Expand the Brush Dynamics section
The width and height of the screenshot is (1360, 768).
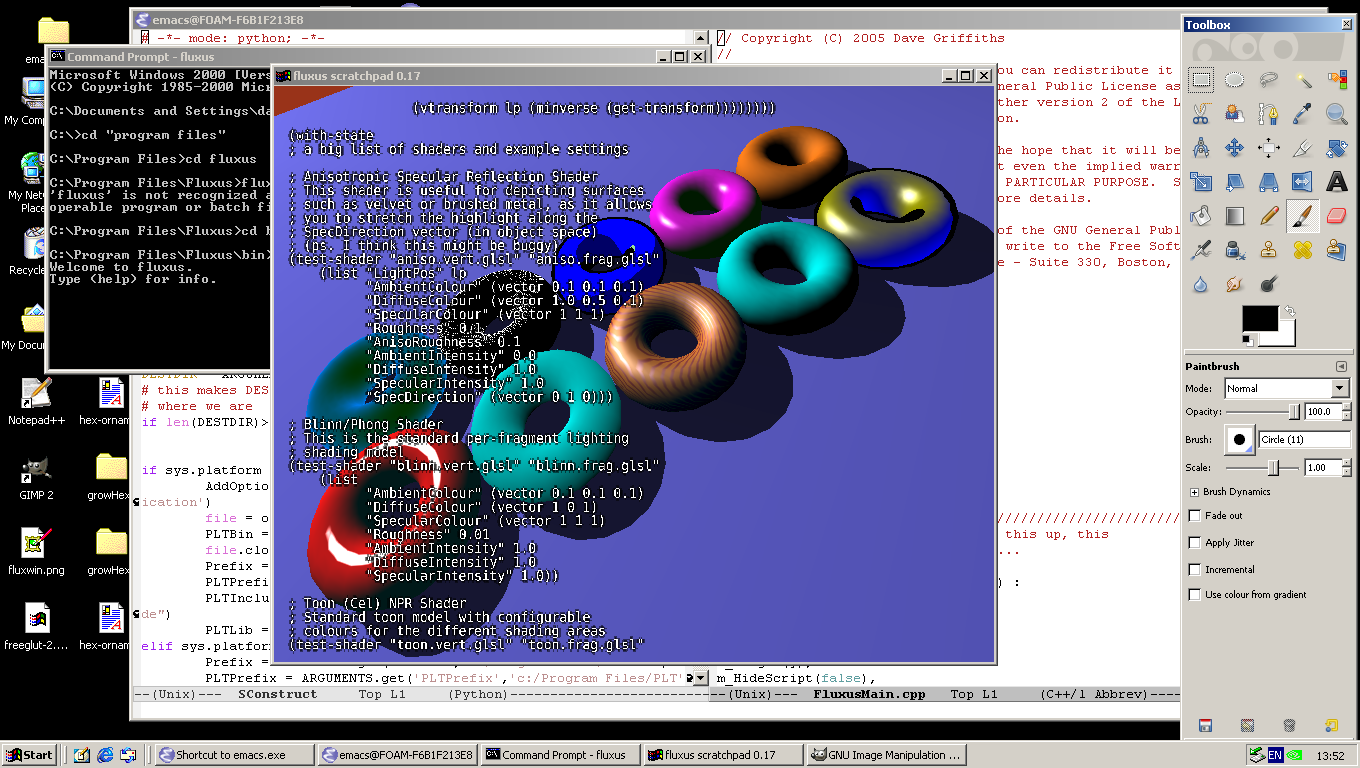(x=1194, y=492)
